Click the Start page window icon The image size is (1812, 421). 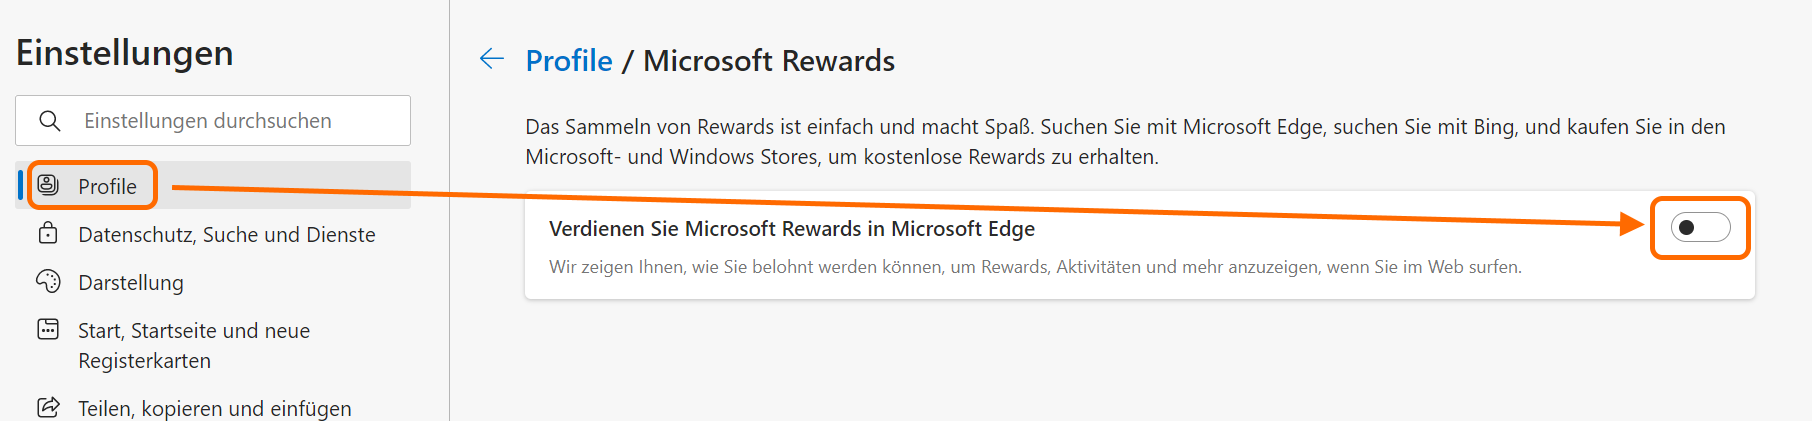tap(48, 329)
